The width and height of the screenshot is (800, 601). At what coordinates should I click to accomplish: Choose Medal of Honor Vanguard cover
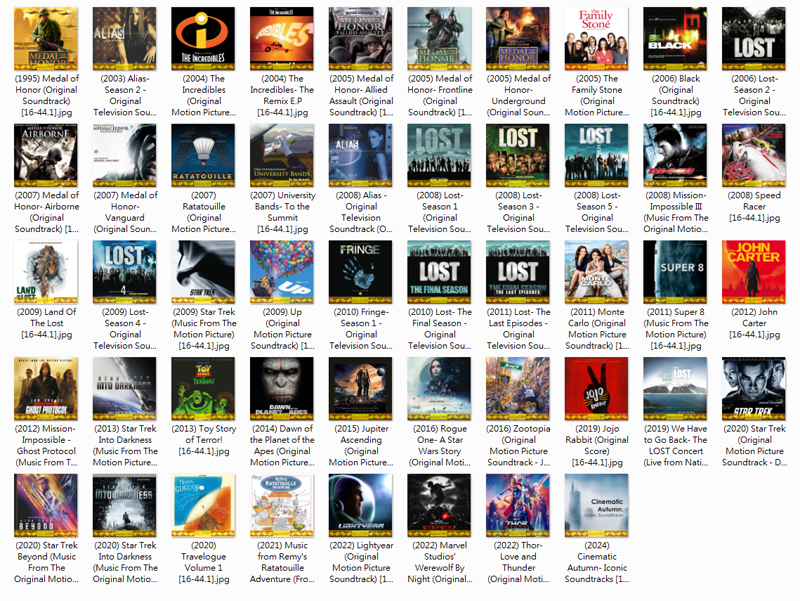[124, 156]
